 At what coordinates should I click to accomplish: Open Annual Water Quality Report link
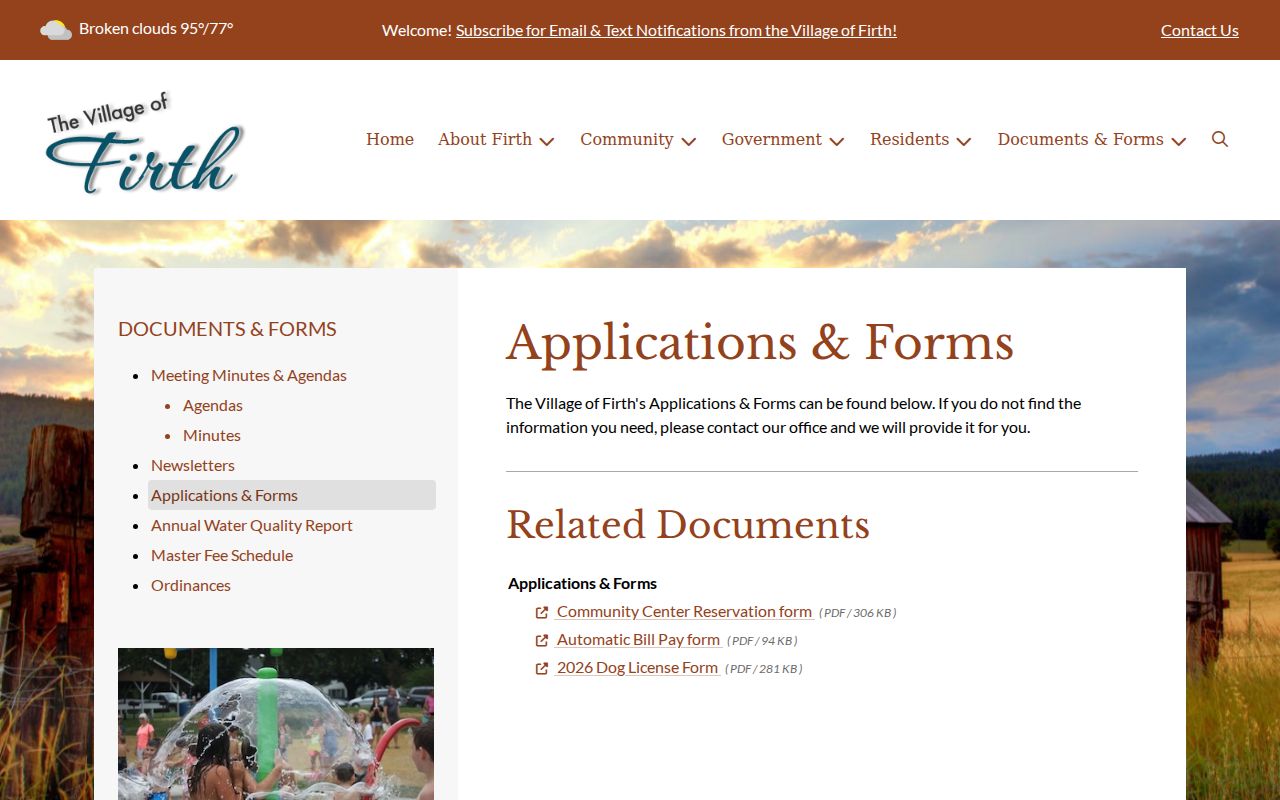(x=252, y=525)
